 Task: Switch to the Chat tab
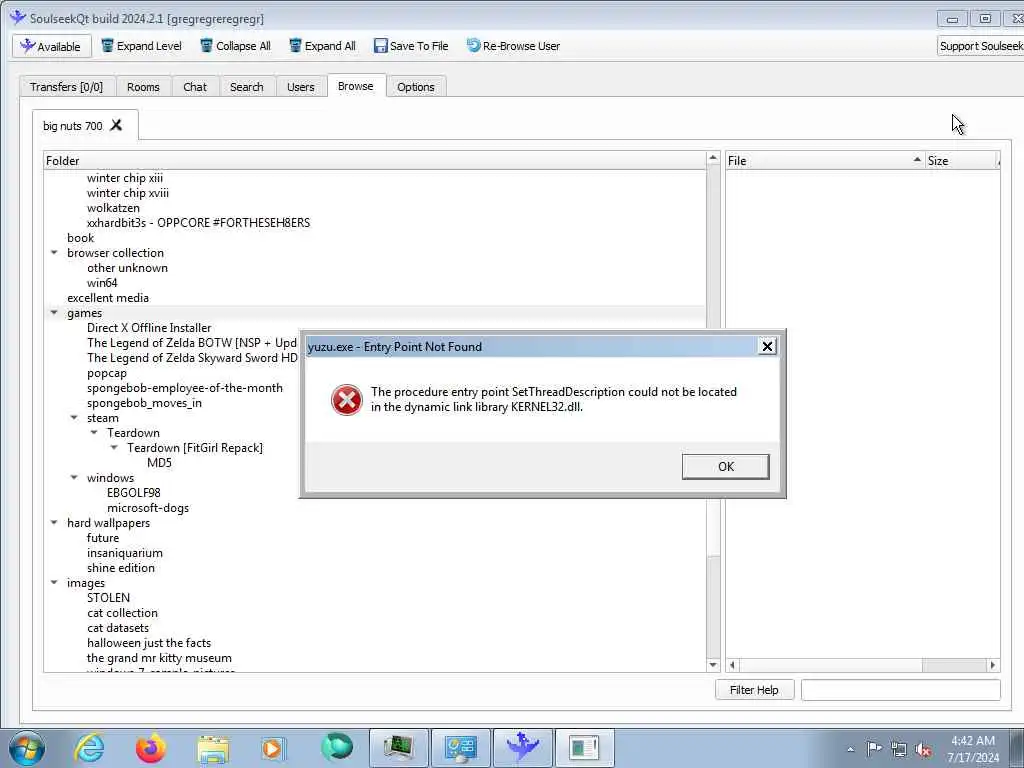(195, 87)
